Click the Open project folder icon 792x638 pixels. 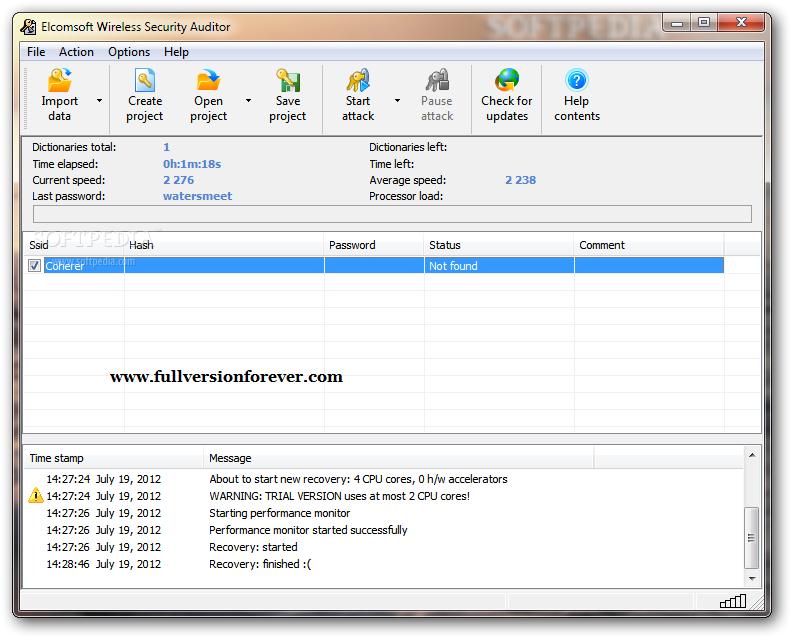tap(208, 80)
